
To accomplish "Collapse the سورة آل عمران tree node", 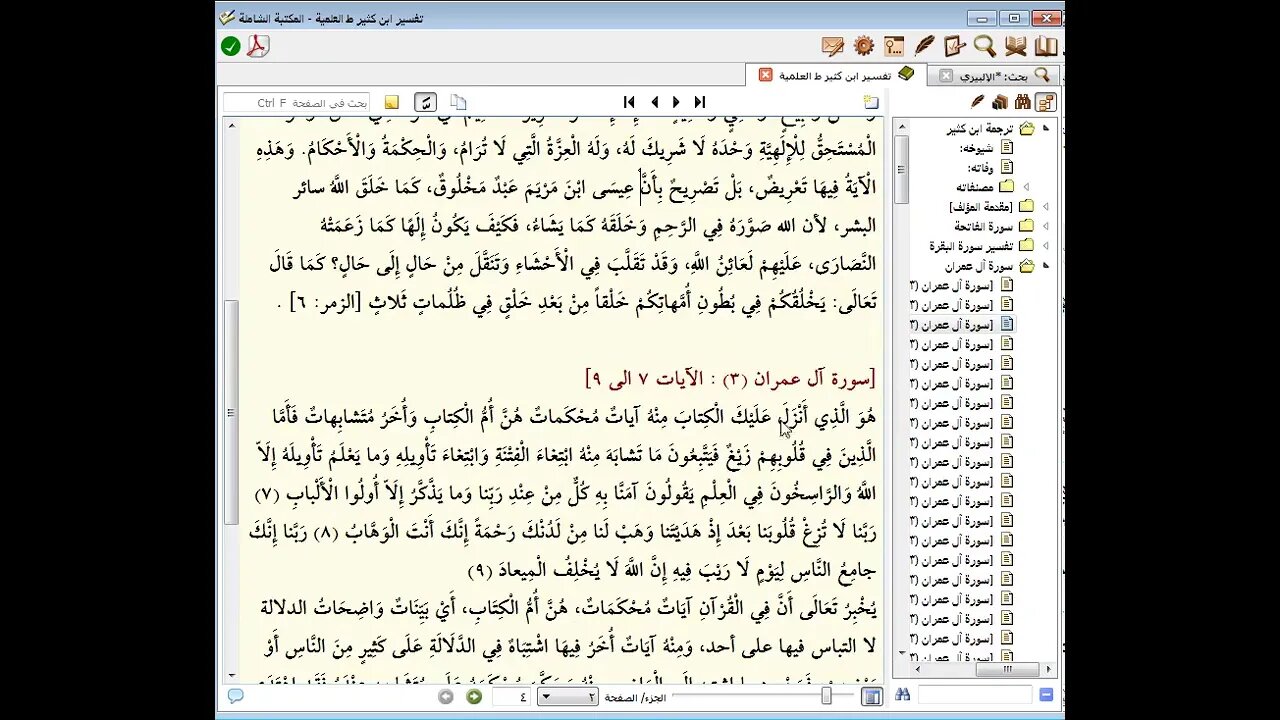I will 1046,265.
